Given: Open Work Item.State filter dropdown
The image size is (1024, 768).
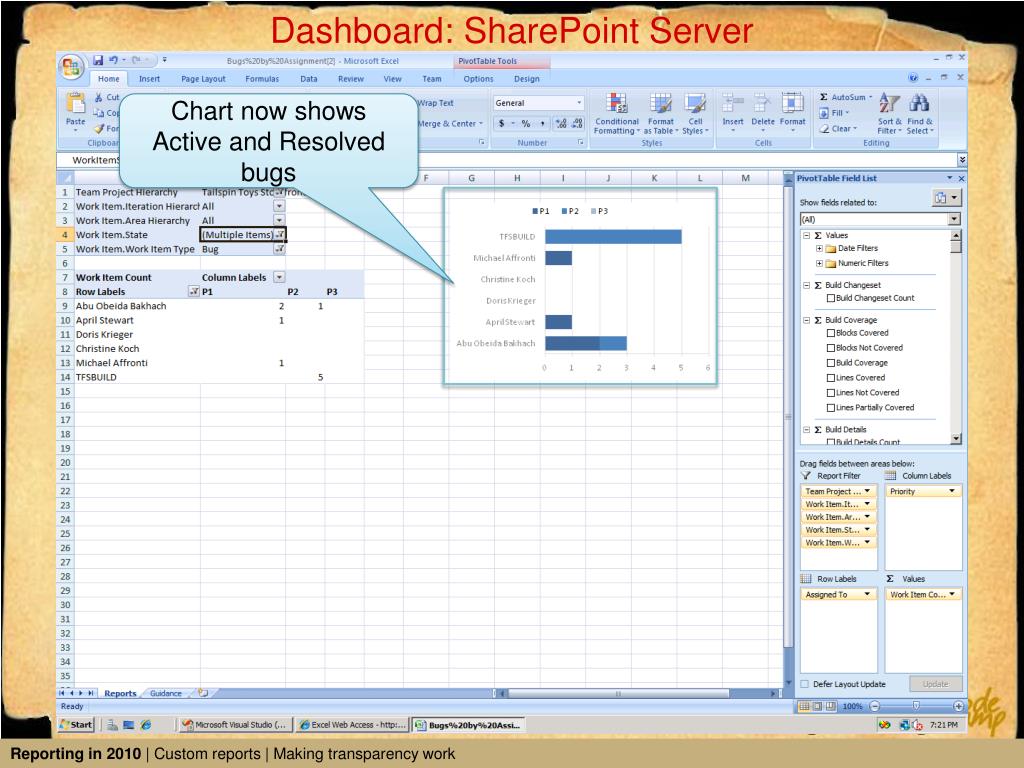Looking at the screenshot, I should [x=280, y=234].
